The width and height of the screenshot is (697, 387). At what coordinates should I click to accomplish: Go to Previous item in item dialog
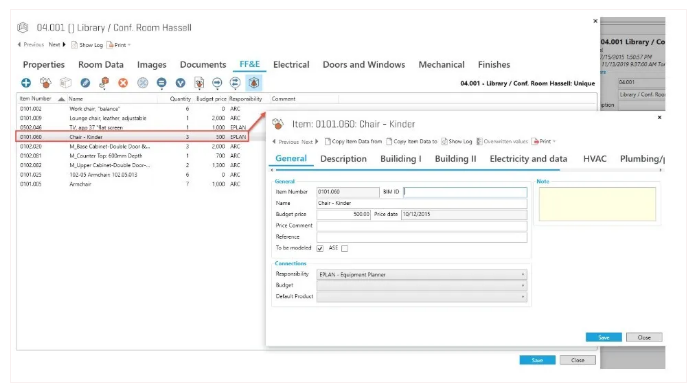(x=285, y=142)
